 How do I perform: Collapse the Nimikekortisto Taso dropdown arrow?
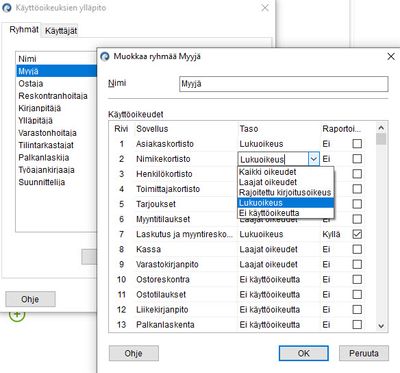point(314,159)
